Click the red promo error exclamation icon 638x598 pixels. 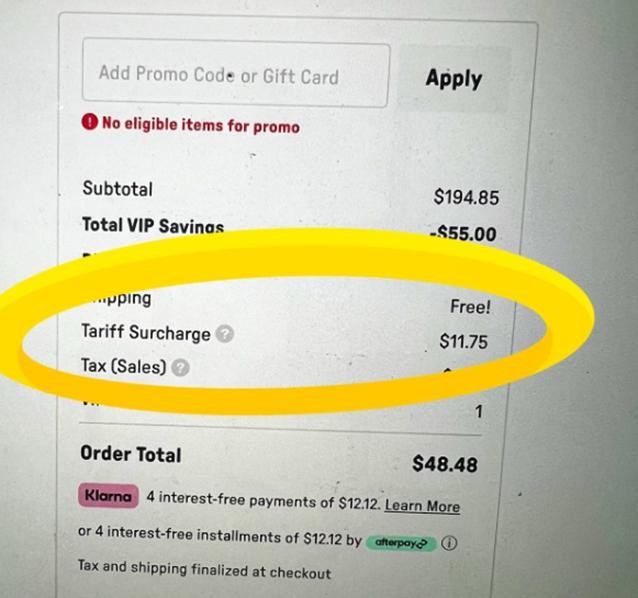(x=90, y=122)
